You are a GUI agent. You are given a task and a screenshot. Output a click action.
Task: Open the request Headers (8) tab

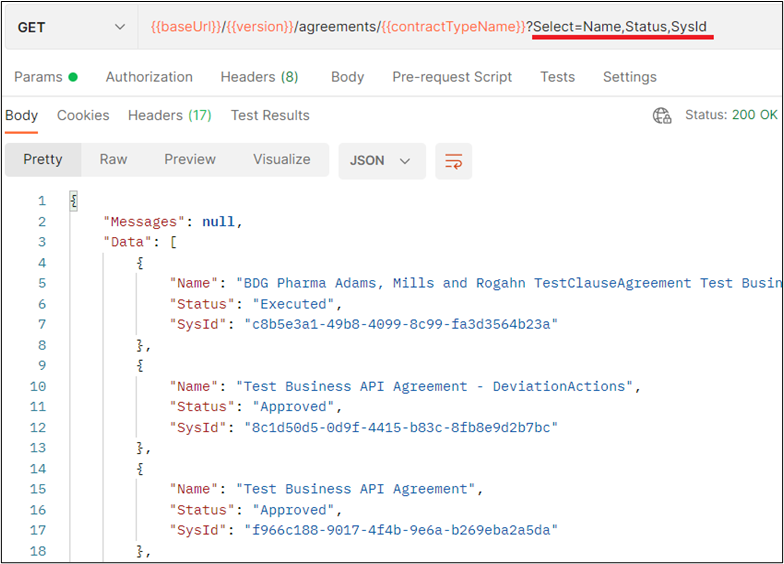click(259, 77)
